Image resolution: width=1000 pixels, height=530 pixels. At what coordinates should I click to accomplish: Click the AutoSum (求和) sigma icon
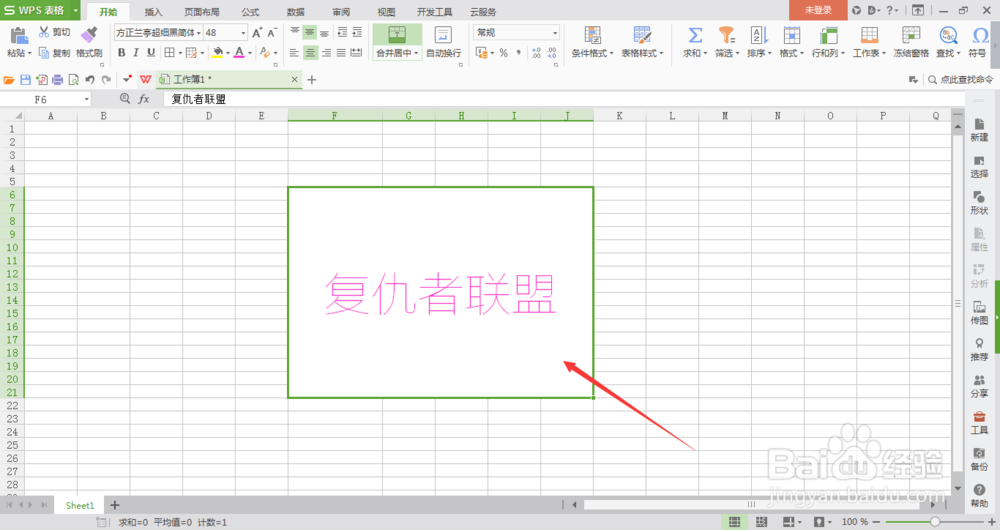coord(695,35)
